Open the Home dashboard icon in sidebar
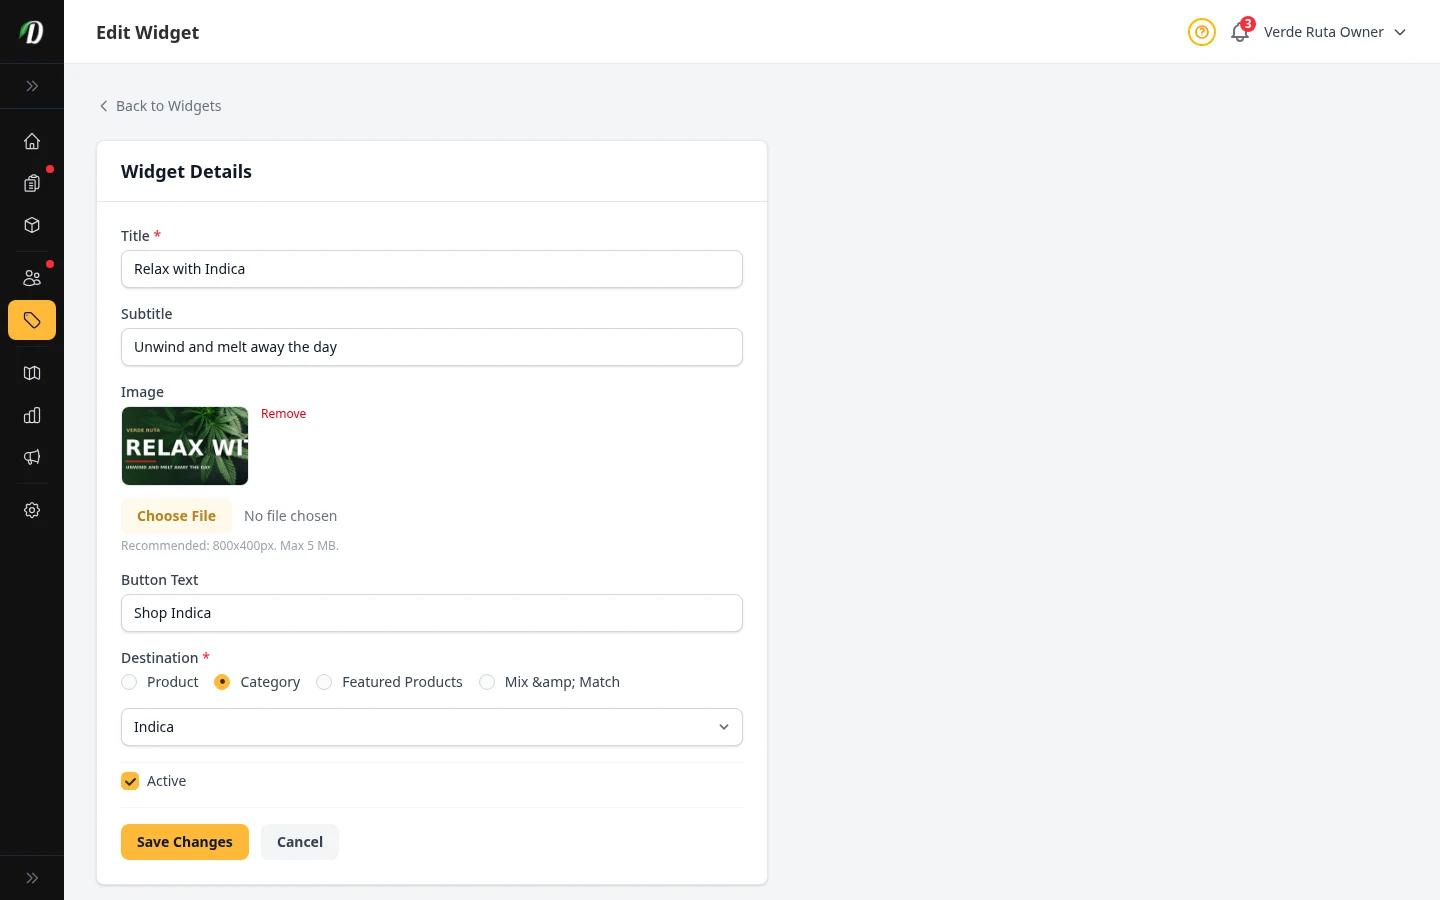Image resolution: width=1440 pixels, height=900 pixels. [32, 141]
